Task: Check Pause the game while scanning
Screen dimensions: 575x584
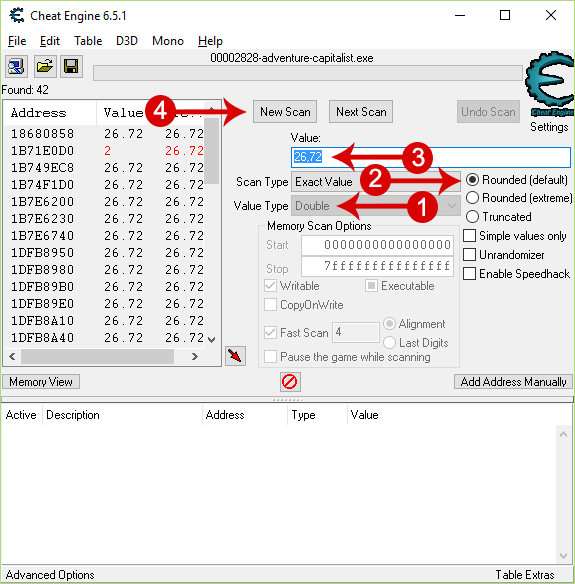Action: tap(270, 356)
